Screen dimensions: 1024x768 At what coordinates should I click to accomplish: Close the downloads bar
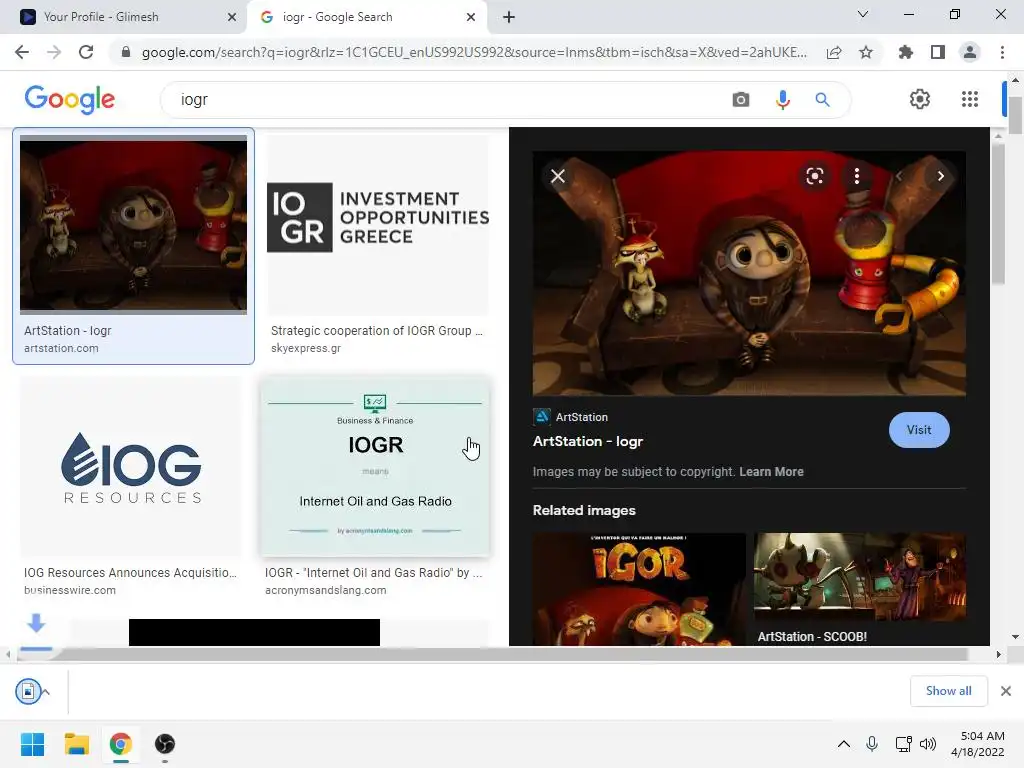point(1006,691)
